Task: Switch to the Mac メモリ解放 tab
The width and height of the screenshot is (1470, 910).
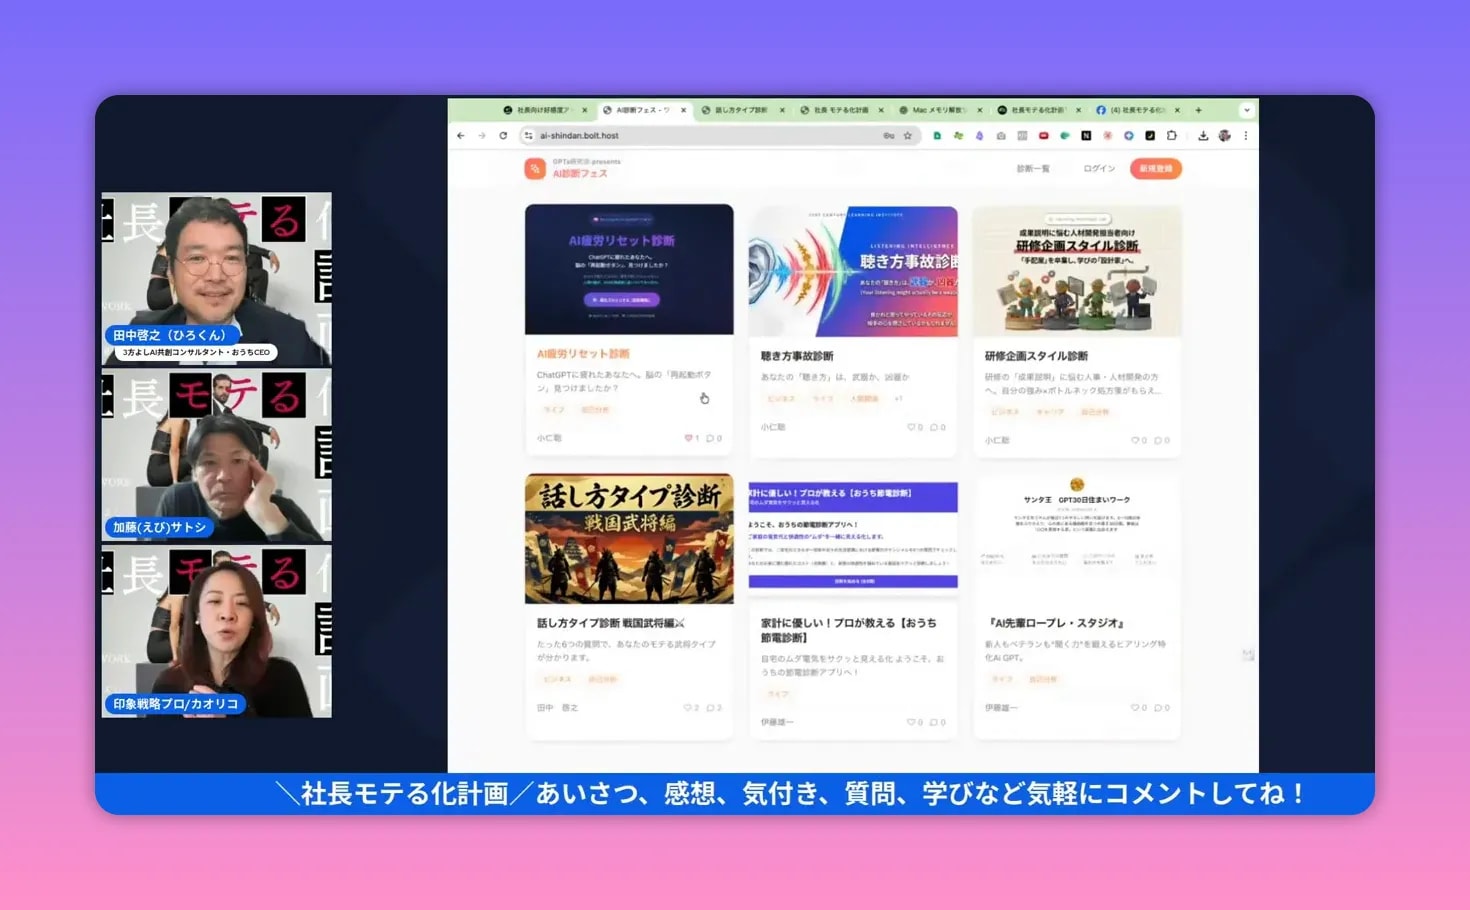Action: pyautogui.click(x=937, y=110)
